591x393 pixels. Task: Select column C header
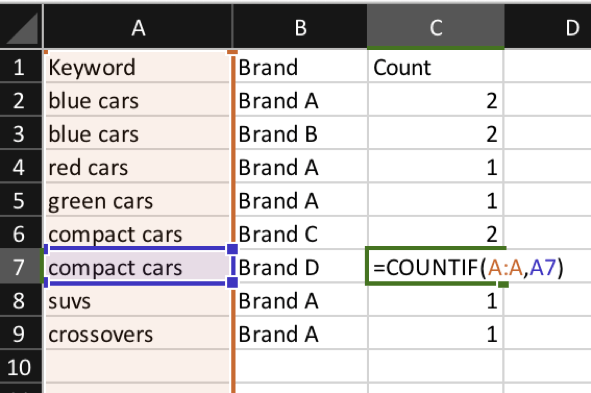436,27
